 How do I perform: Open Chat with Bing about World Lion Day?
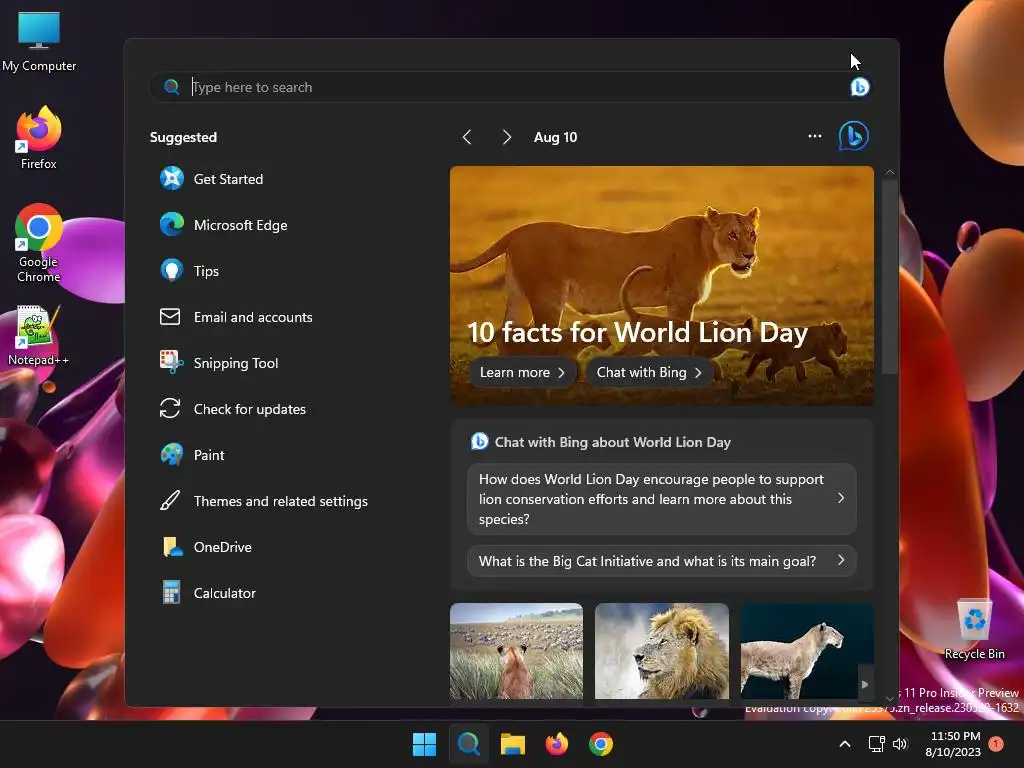[x=612, y=442]
